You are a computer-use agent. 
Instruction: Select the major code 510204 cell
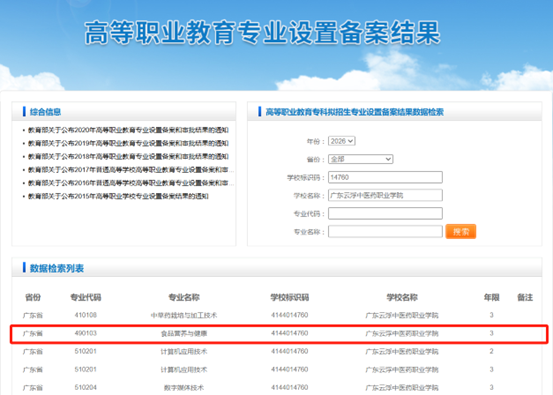86,387
